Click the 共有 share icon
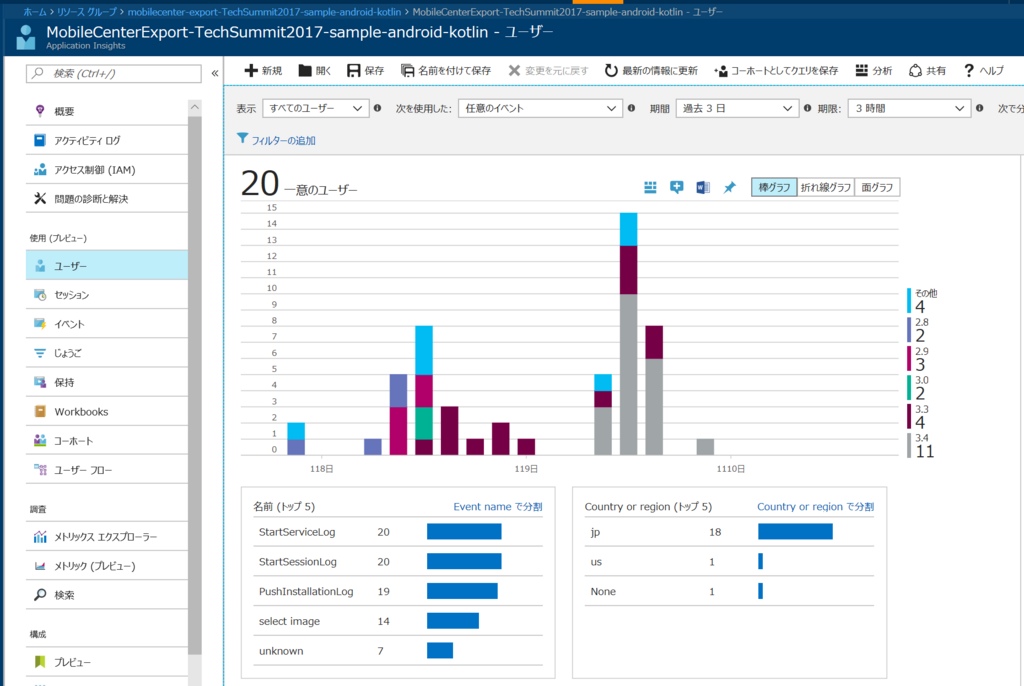The height and width of the screenshot is (686, 1024). coord(916,71)
